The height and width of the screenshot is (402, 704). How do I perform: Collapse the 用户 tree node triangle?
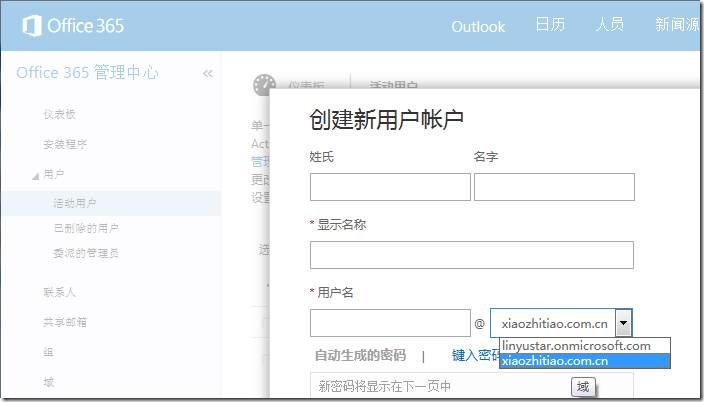pyautogui.click(x=35, y=177)
